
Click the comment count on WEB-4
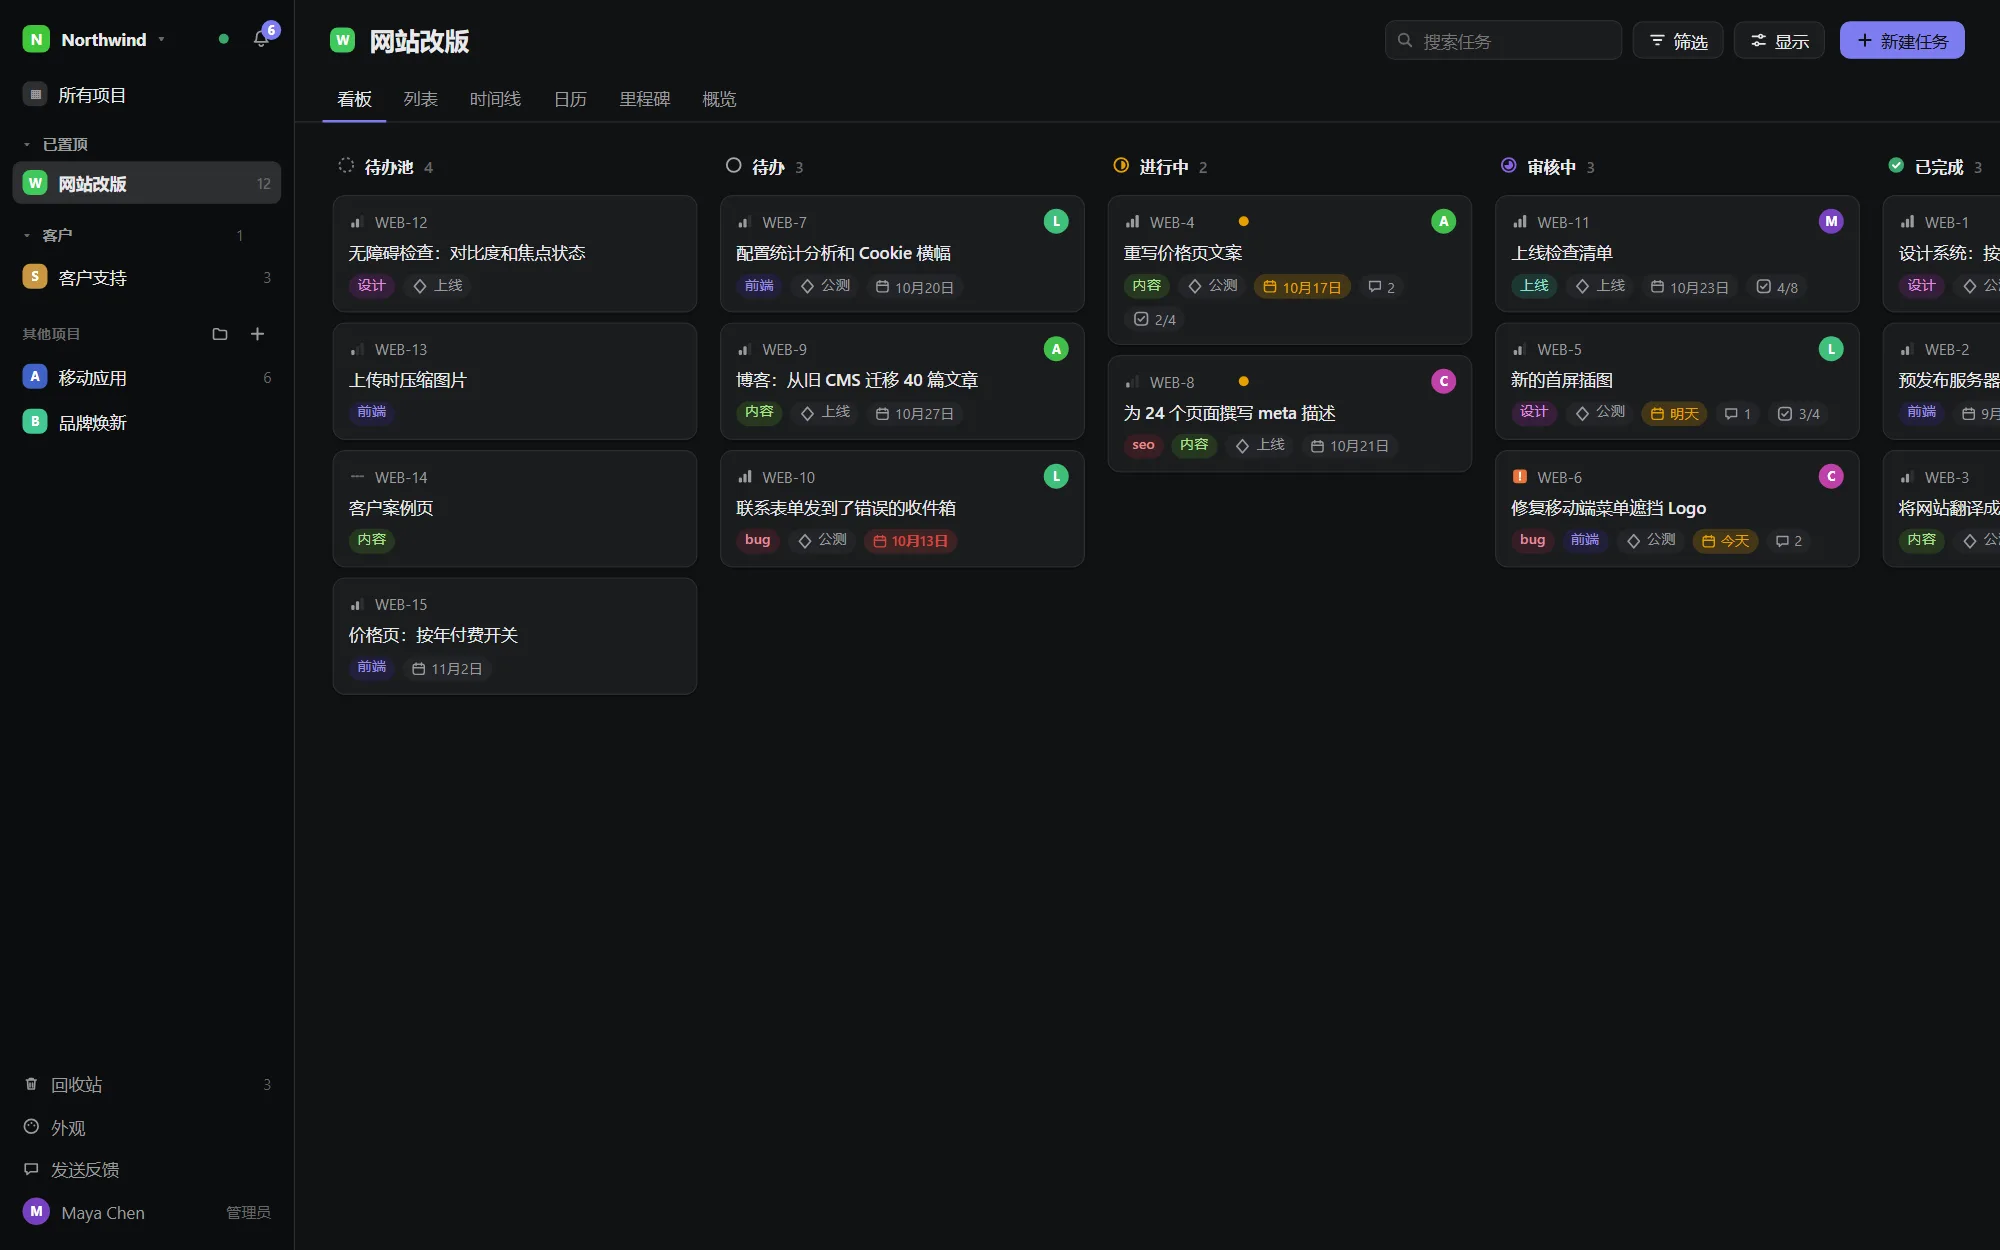[x=1382, y=287]
